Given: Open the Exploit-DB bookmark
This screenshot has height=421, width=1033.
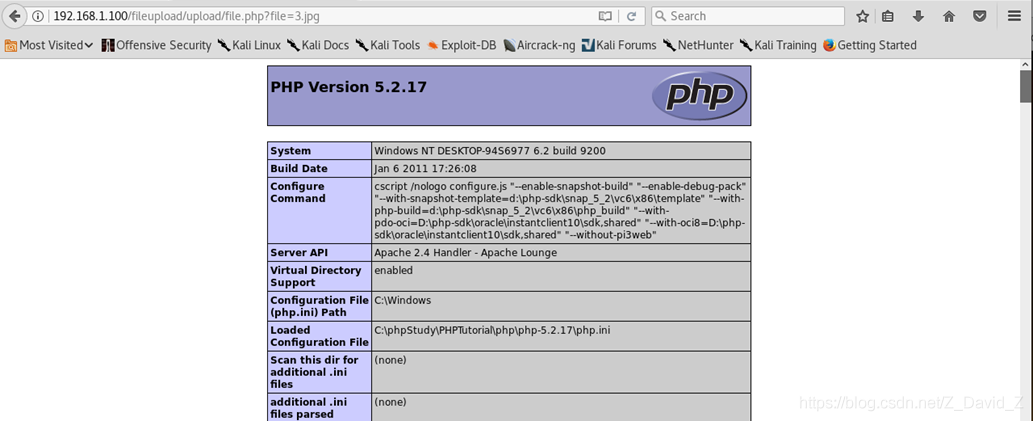Looking at the screenshot, I should [461, 45].
